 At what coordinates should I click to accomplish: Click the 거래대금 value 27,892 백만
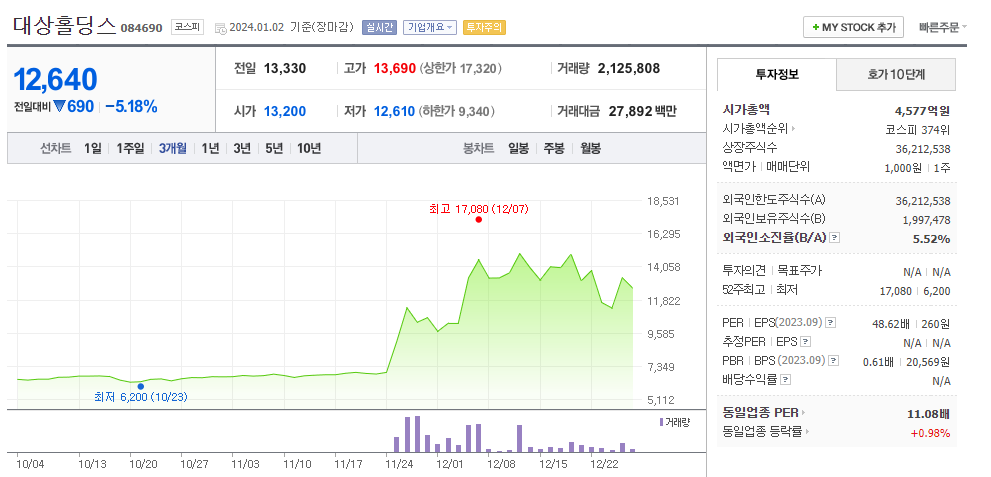[x=642, y=112]
